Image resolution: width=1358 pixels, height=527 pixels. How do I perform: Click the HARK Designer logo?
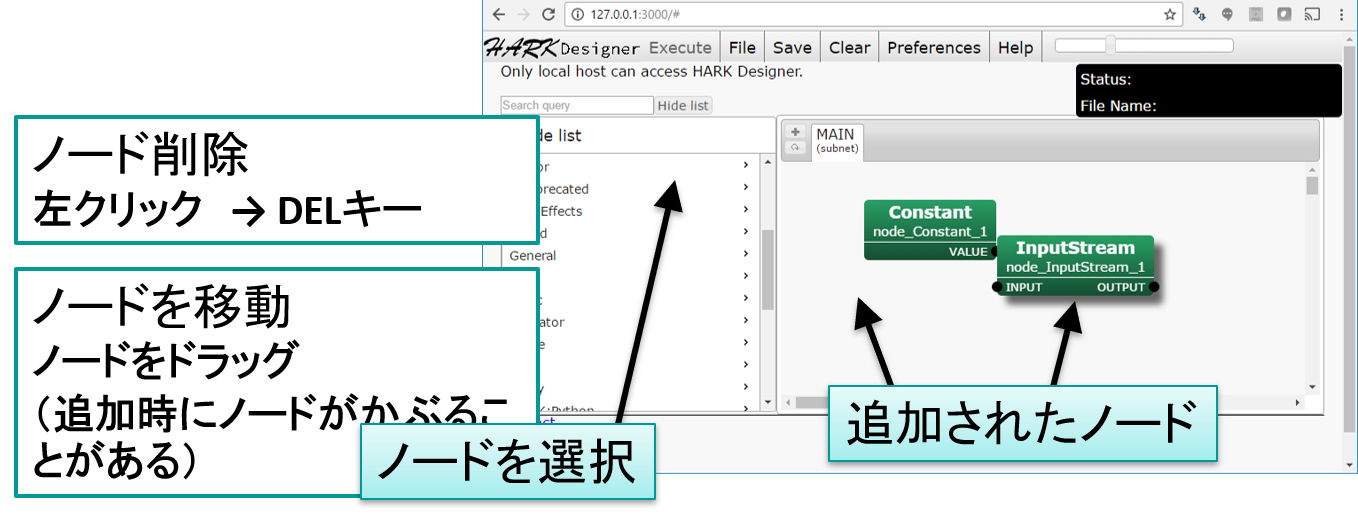point(562,48)
